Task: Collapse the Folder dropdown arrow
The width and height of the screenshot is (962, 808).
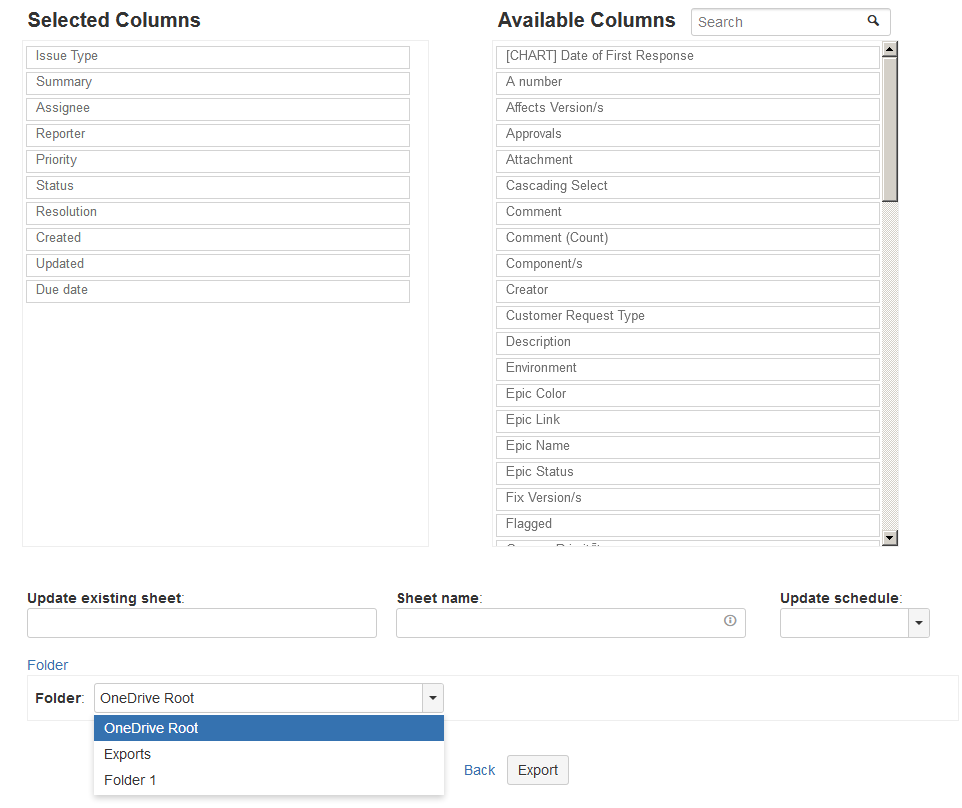Action: coord(432,698)
